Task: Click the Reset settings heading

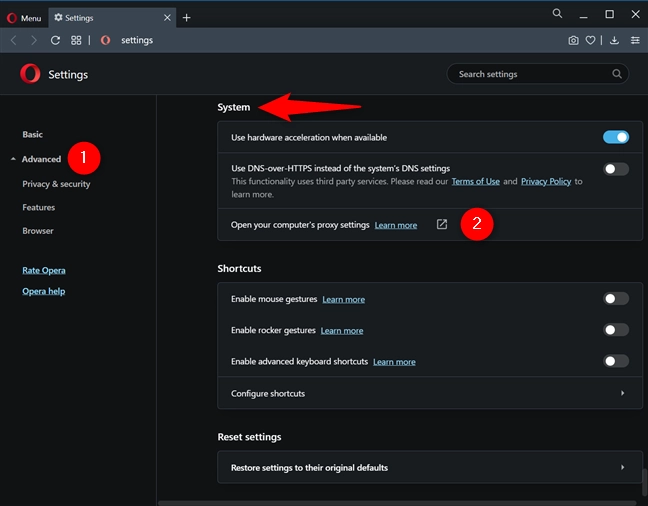Action: click(x=249, y=437)
